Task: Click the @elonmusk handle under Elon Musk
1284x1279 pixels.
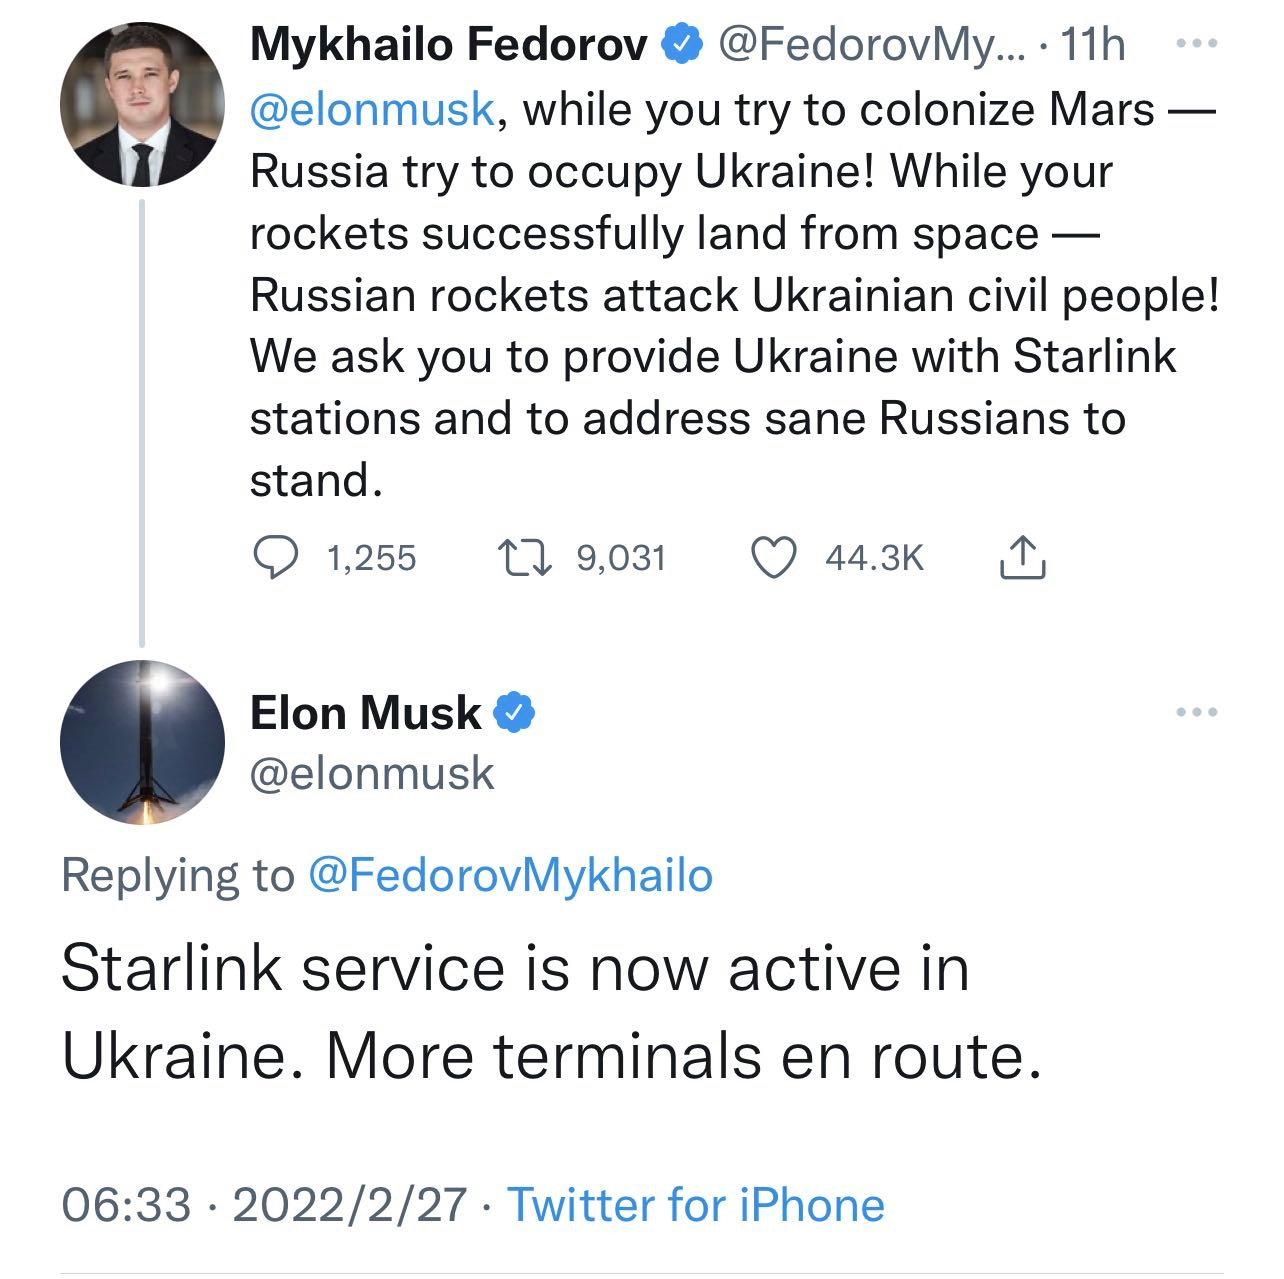Action: pyautogui.click(x=372, y=773)
